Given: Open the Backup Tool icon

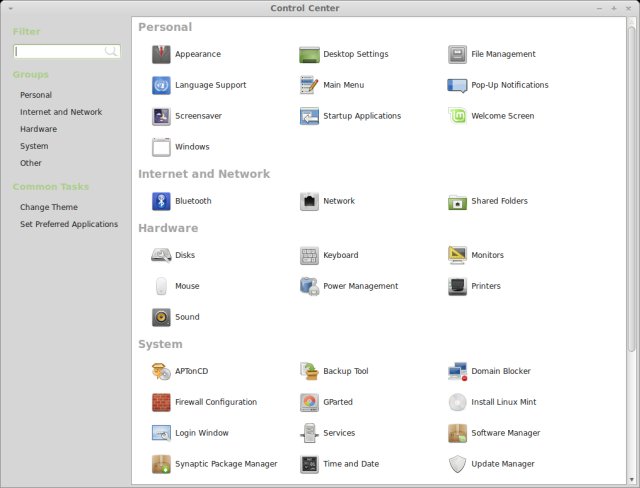Looking at the screenshot, I should coord(309,371).
